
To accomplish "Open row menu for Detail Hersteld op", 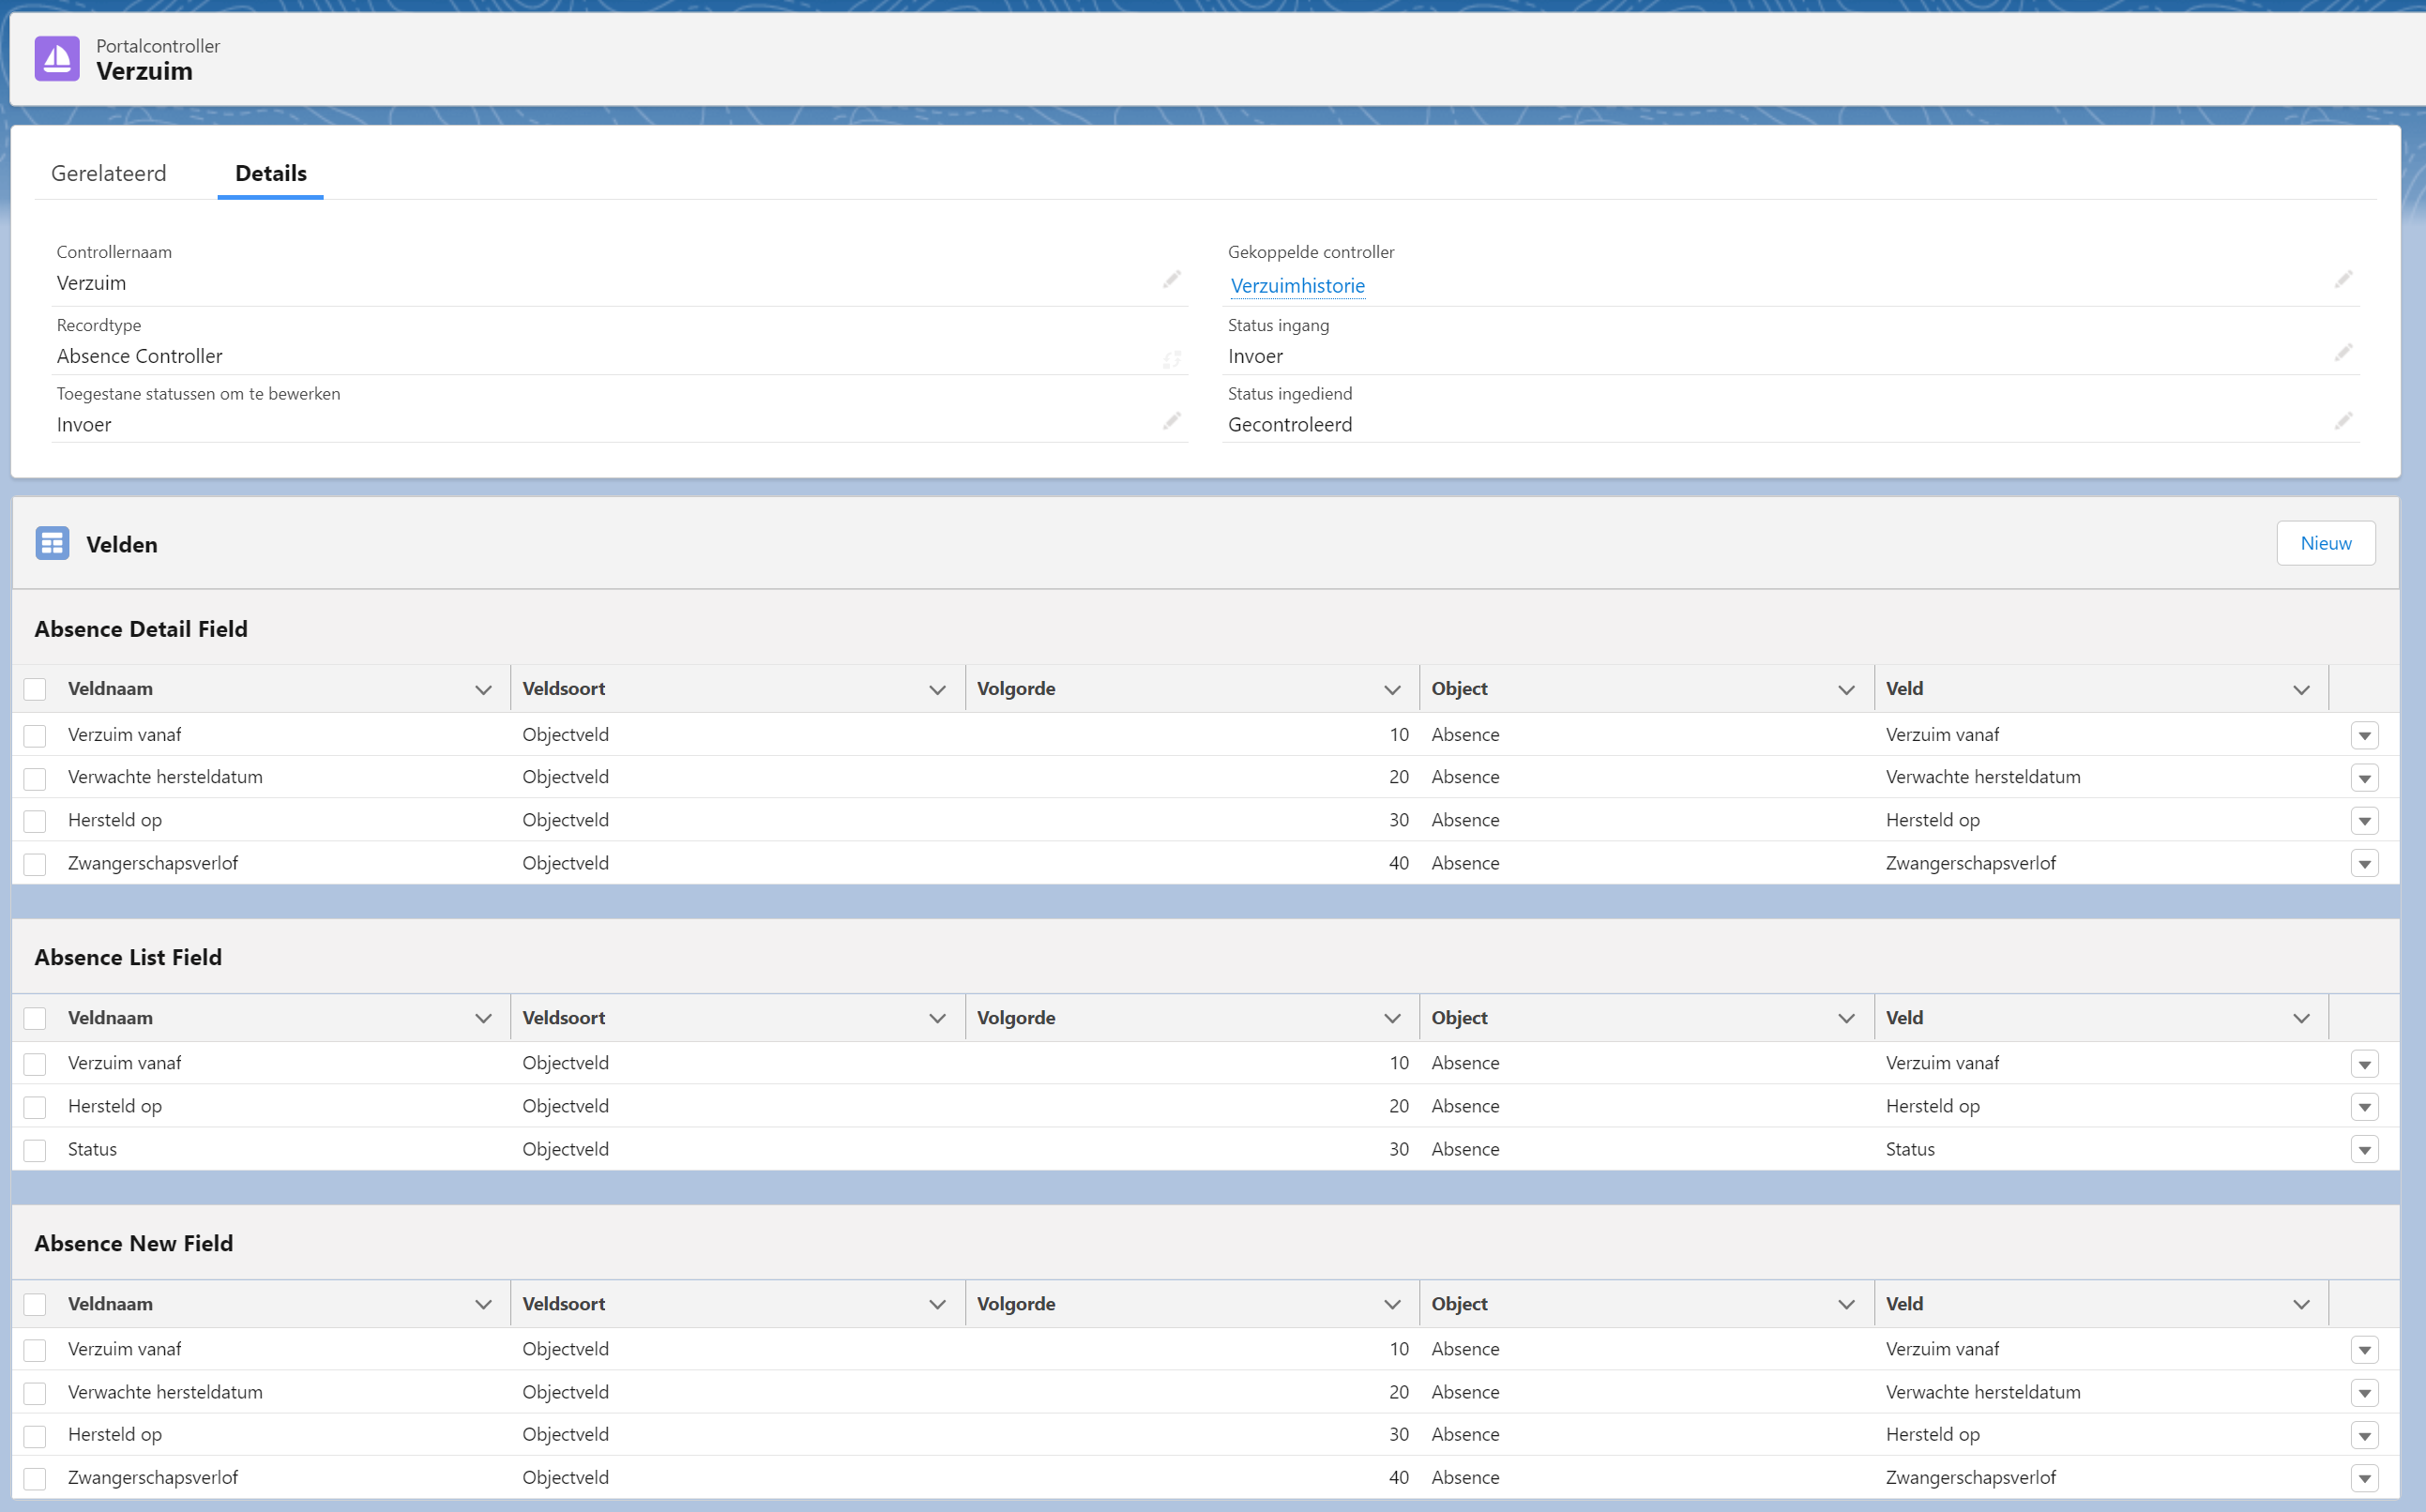I will tap(2364, 821).
